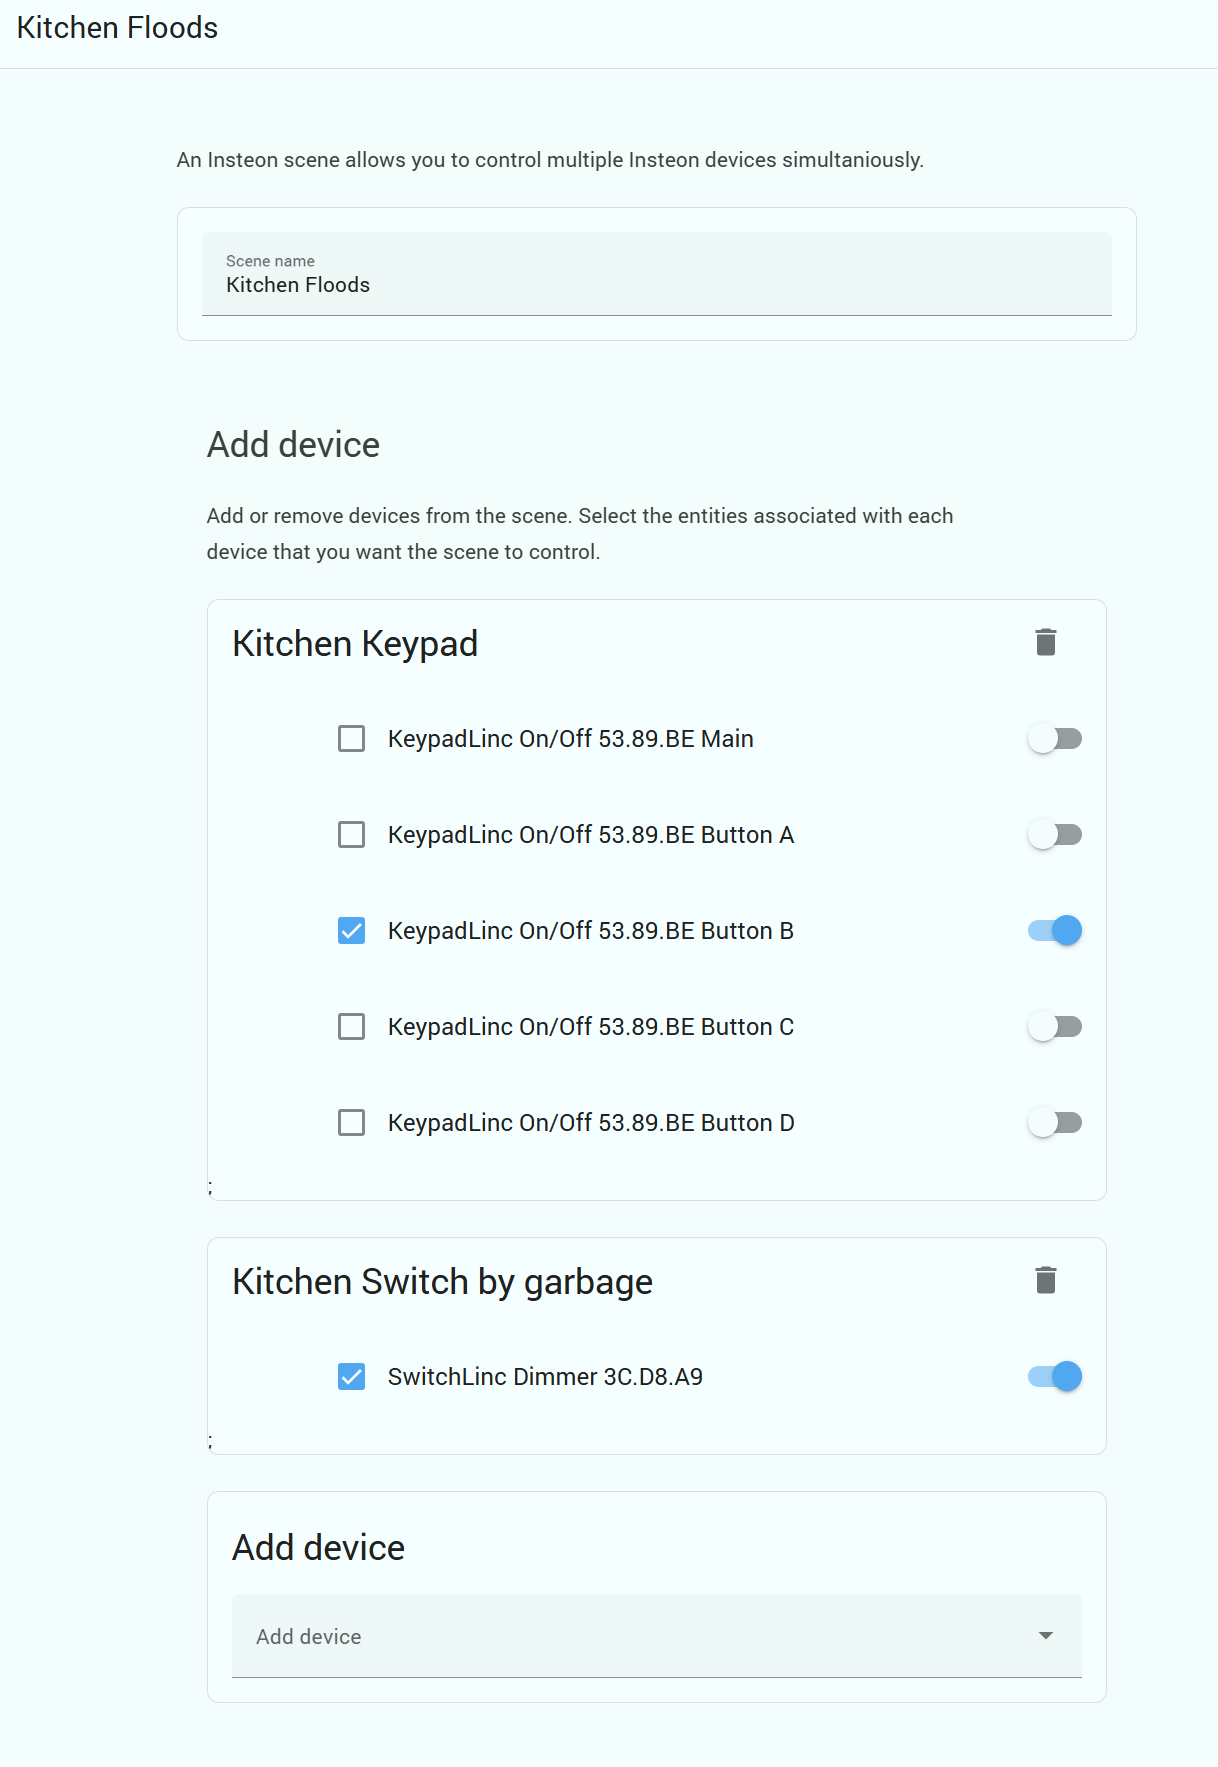This screenshot has width=1218, height=1767.
Task: Turn on the Button D toggle switch
Action: [1055, 1123]
